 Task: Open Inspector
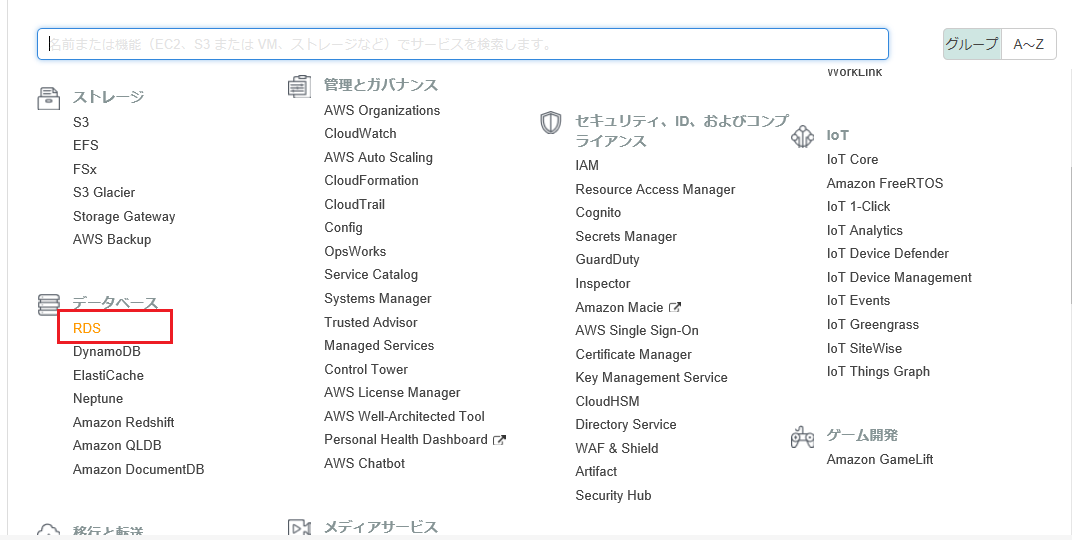point(602,284)
